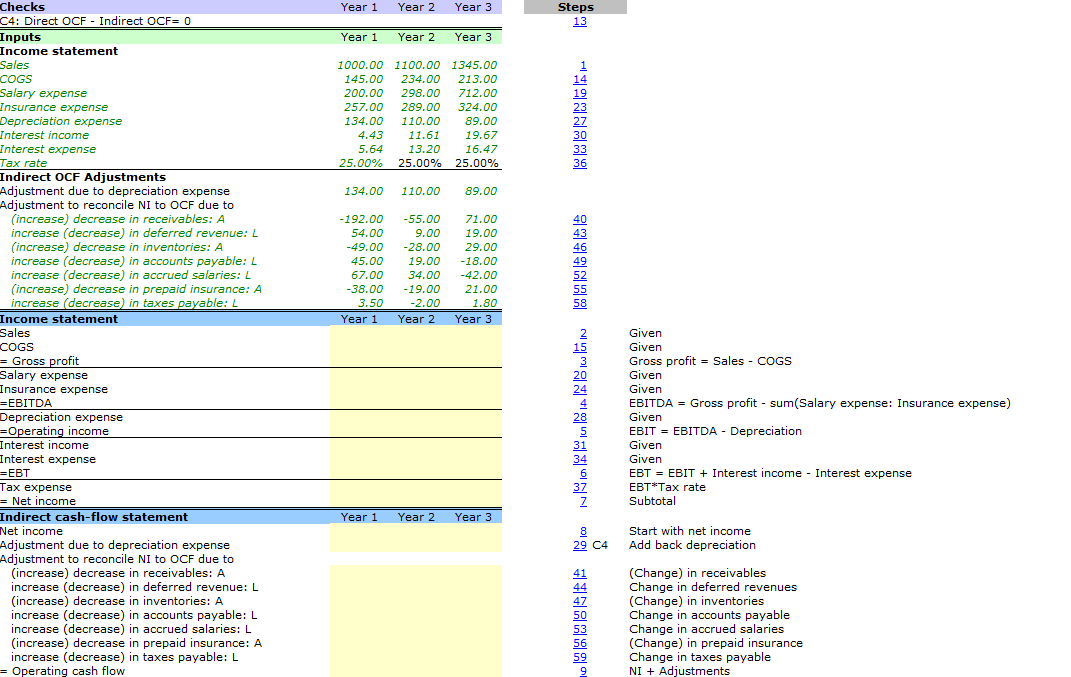Viewport: 1071px width, 677px height.
Task: Click step 29 link marked C4
Action: (580, 545)
